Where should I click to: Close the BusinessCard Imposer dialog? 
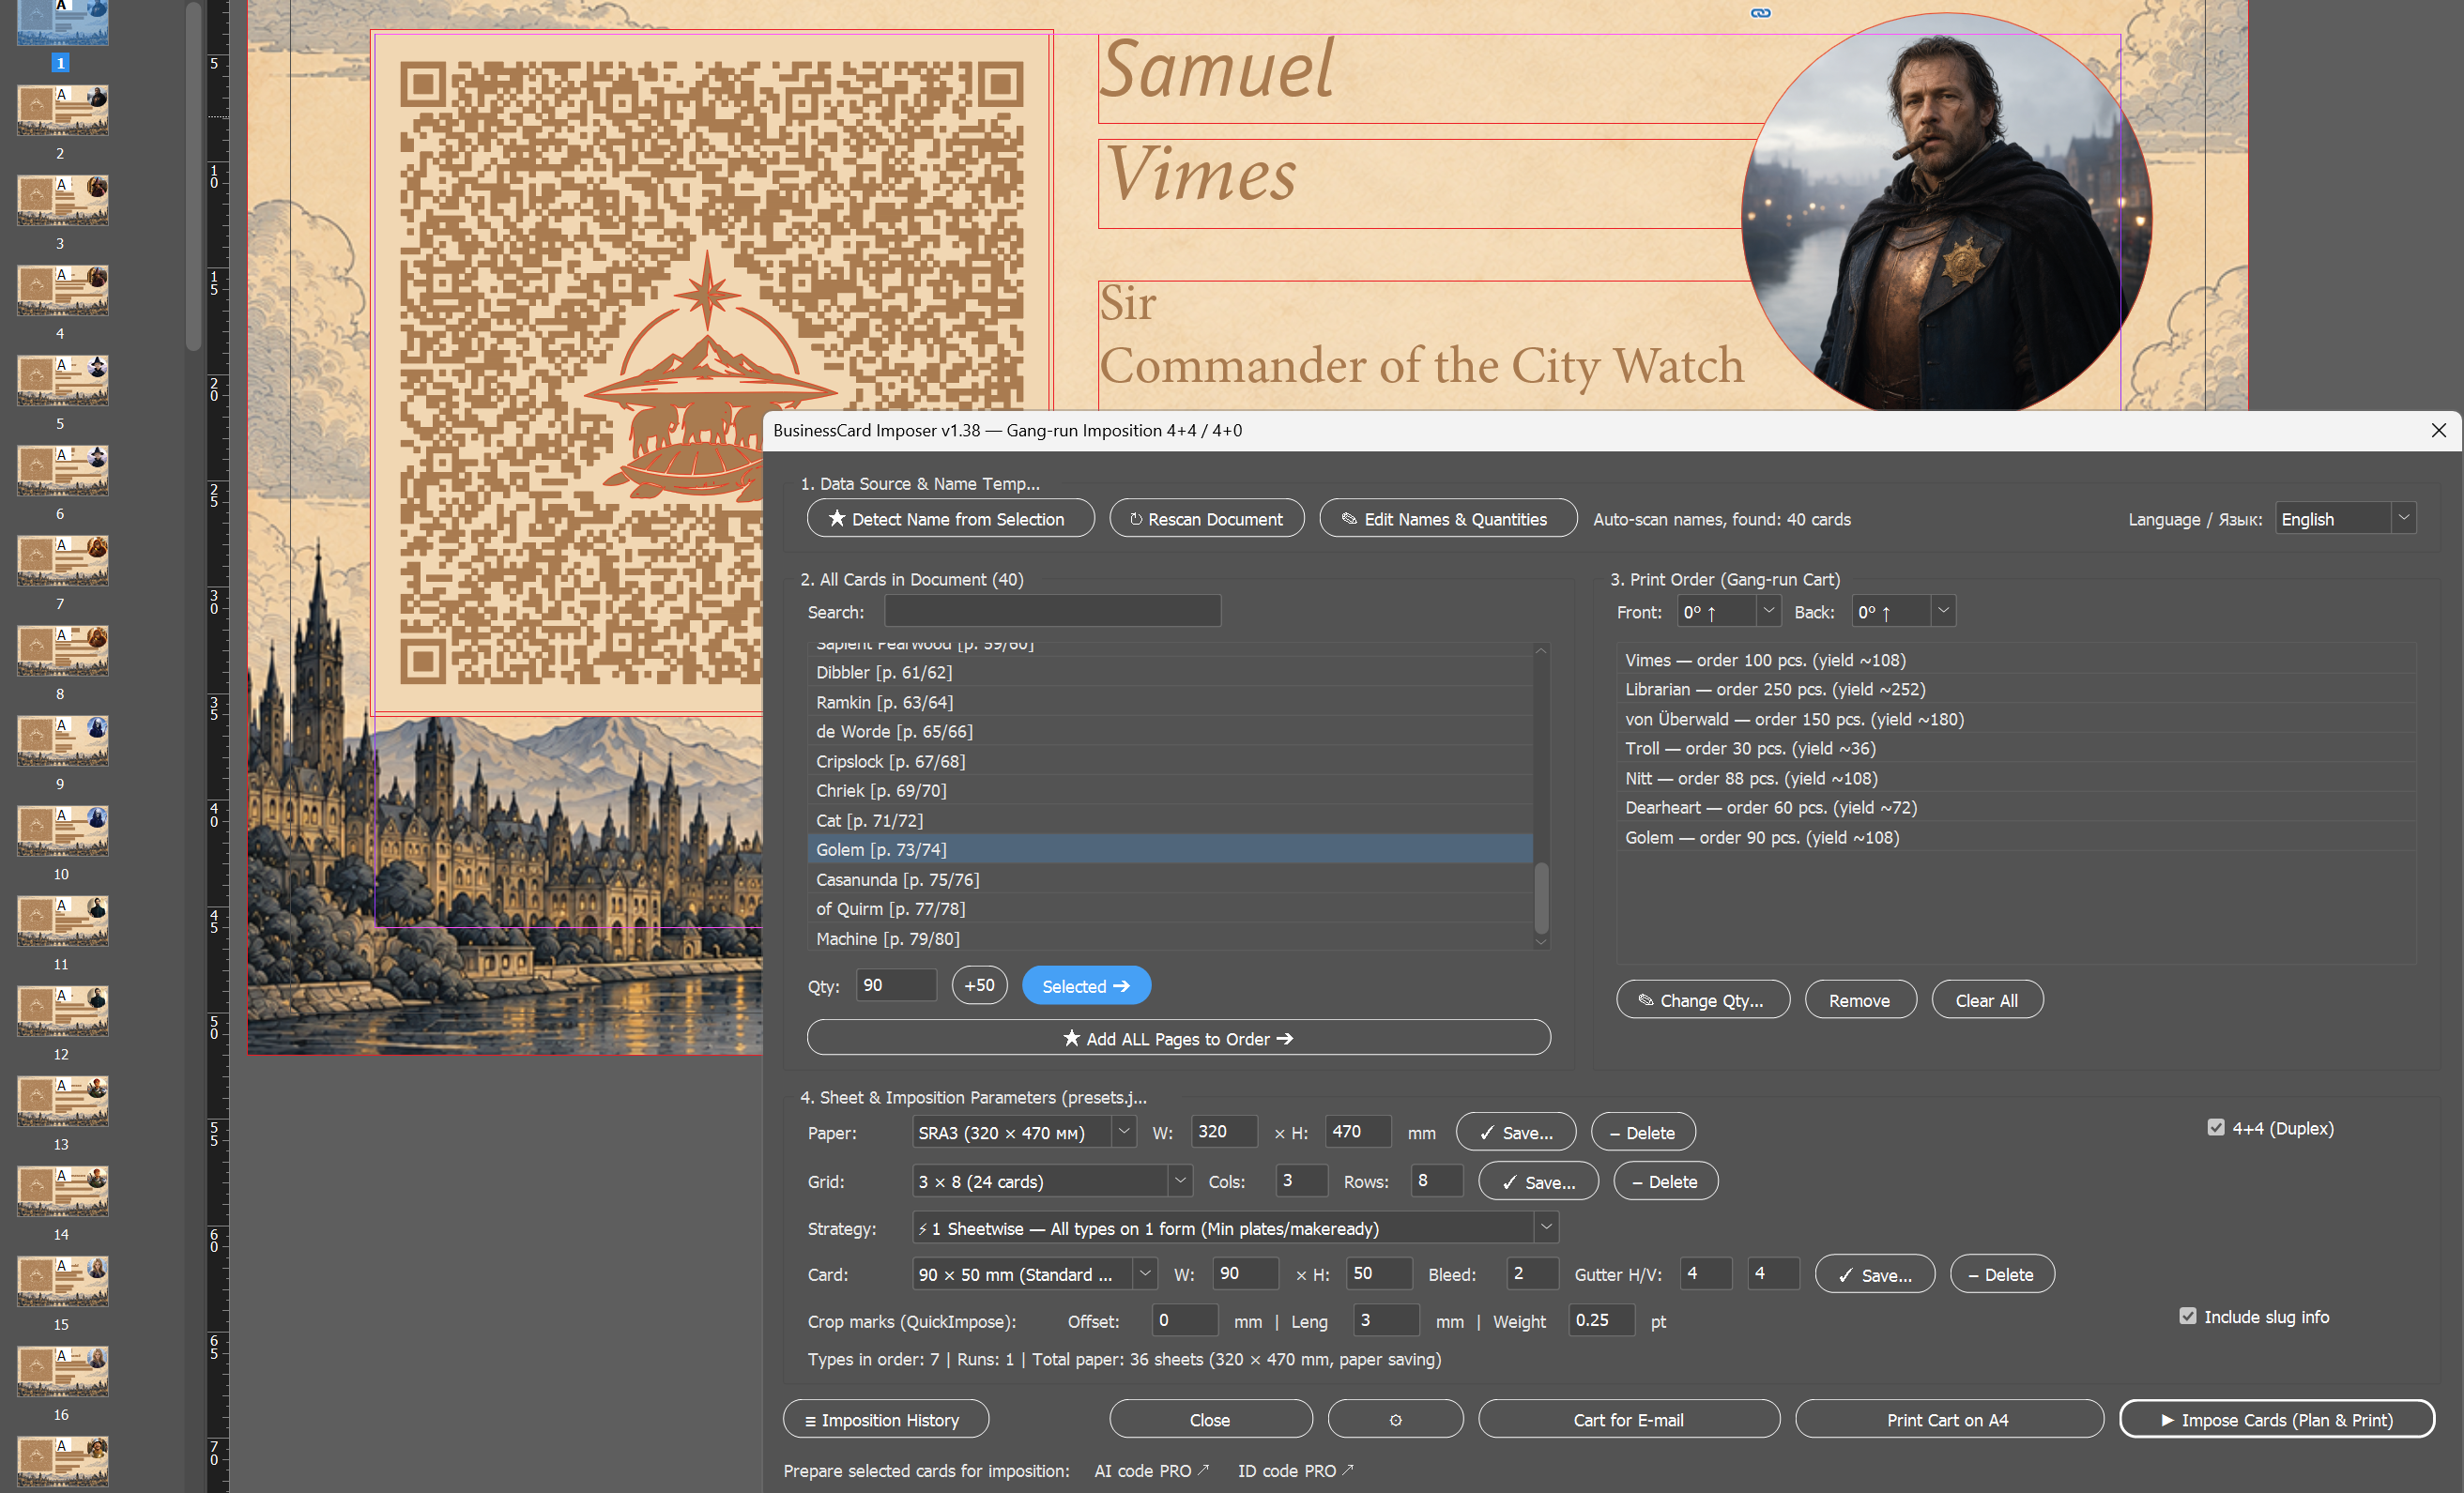pos(2438,430)
